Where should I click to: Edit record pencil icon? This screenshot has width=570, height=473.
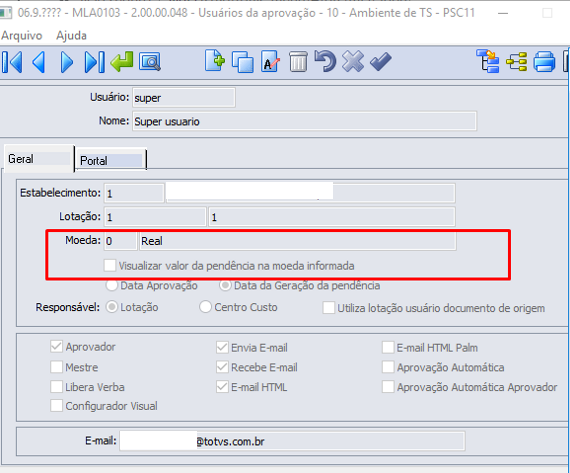pyautogui.click(x=270, y=61)
